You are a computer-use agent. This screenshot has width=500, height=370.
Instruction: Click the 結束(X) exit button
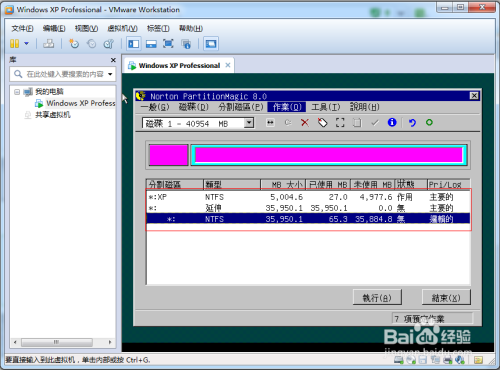coord(446,297)
